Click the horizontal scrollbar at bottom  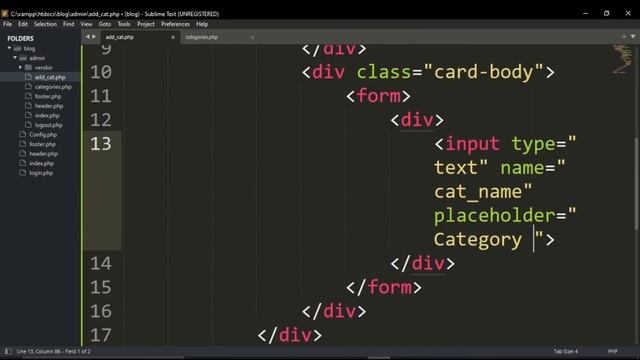pos(379,358)
